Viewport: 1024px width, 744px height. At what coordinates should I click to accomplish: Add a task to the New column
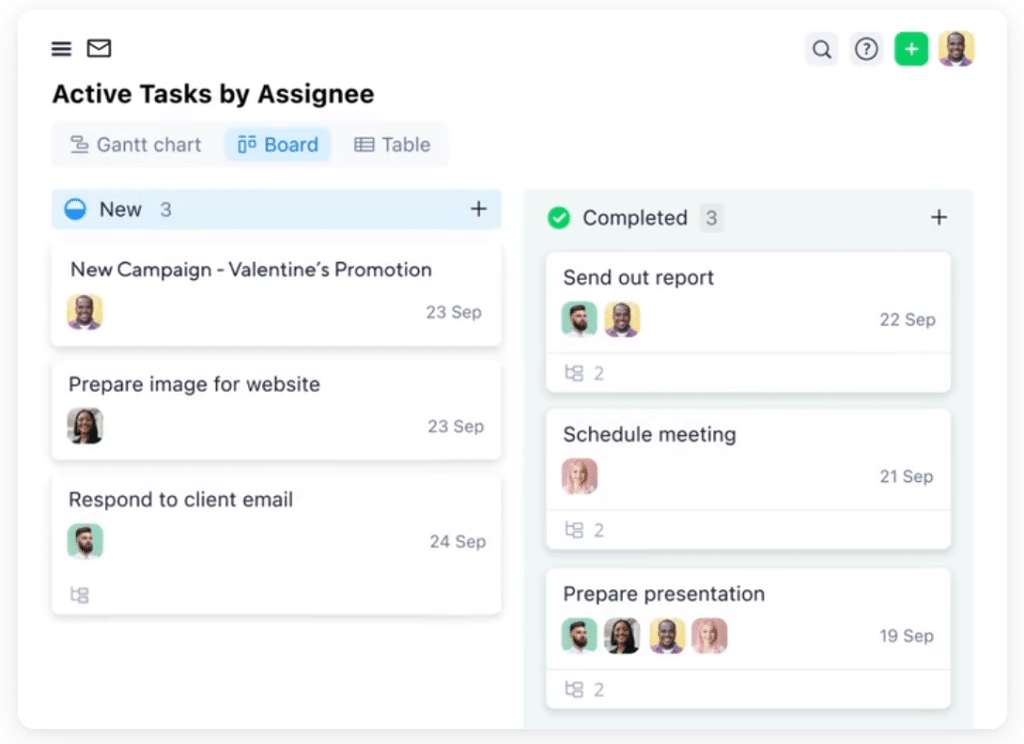(479, 209)
